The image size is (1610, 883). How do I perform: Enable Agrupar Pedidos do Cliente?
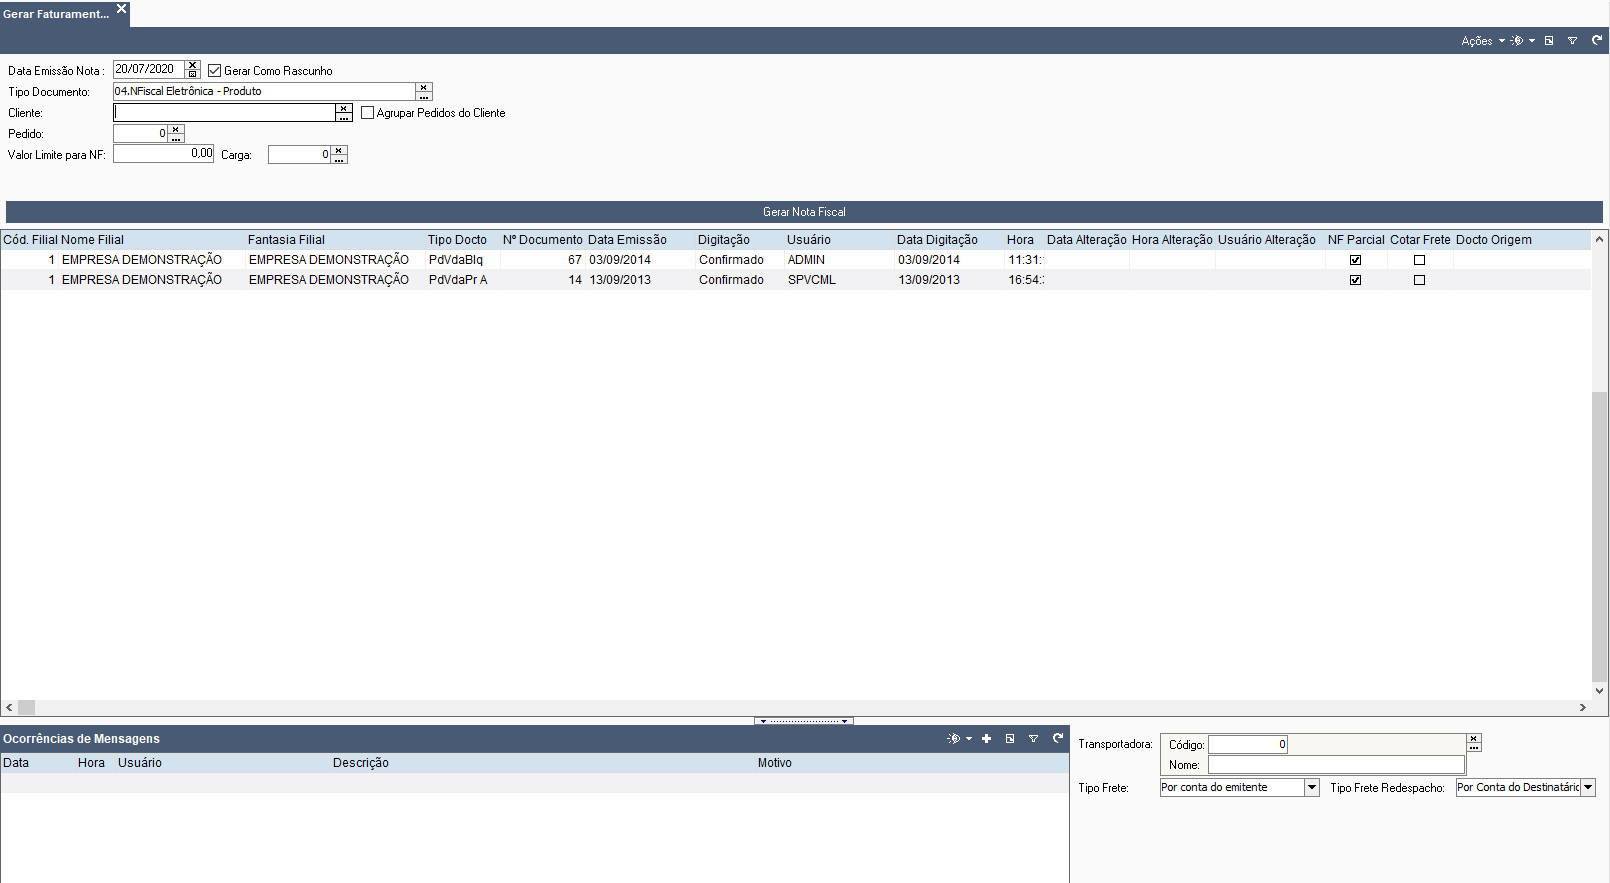click(368, 113)
